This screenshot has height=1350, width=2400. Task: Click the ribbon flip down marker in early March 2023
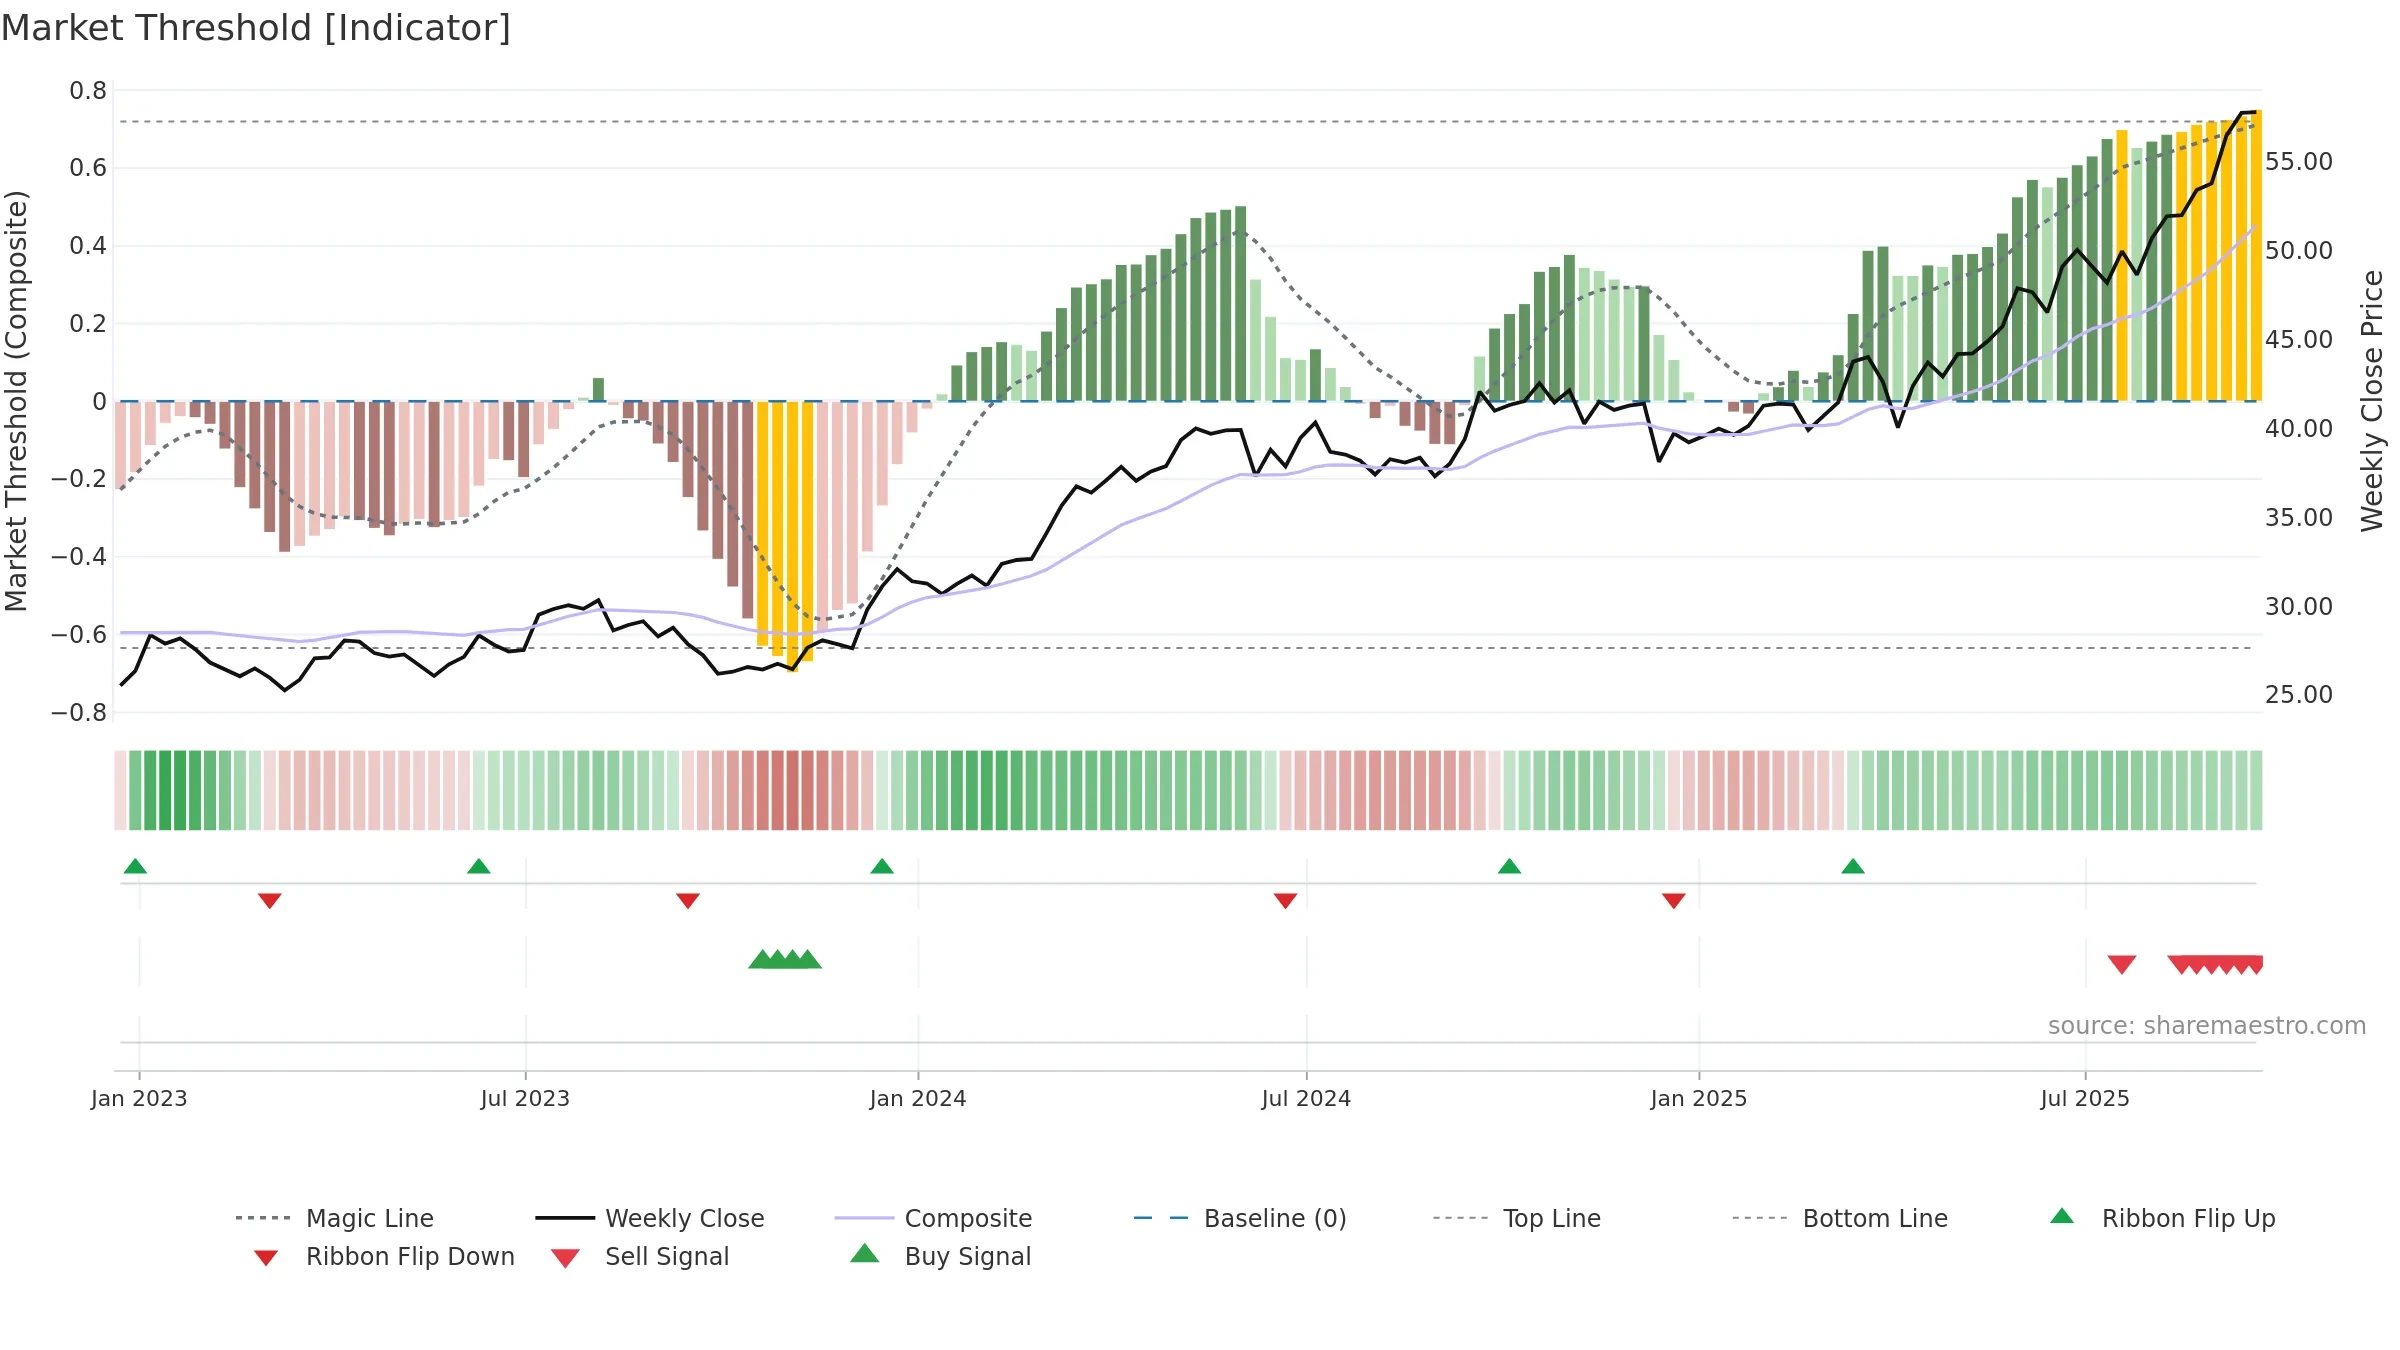tap(270, 901)
